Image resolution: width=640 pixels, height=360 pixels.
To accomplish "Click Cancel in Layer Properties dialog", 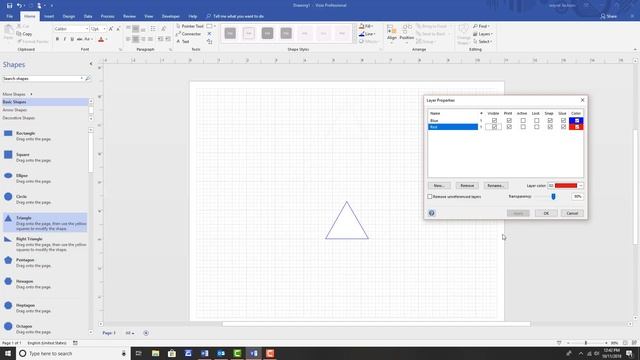I will pos(572,213).
